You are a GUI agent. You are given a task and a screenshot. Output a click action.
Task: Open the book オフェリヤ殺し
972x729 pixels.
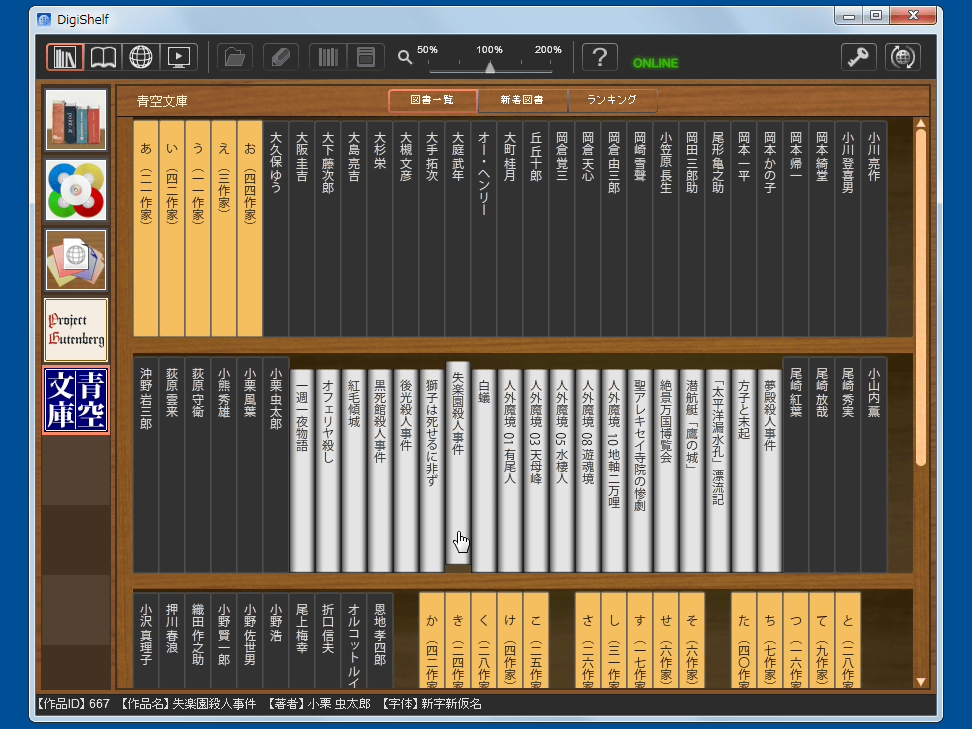(329, 471)
